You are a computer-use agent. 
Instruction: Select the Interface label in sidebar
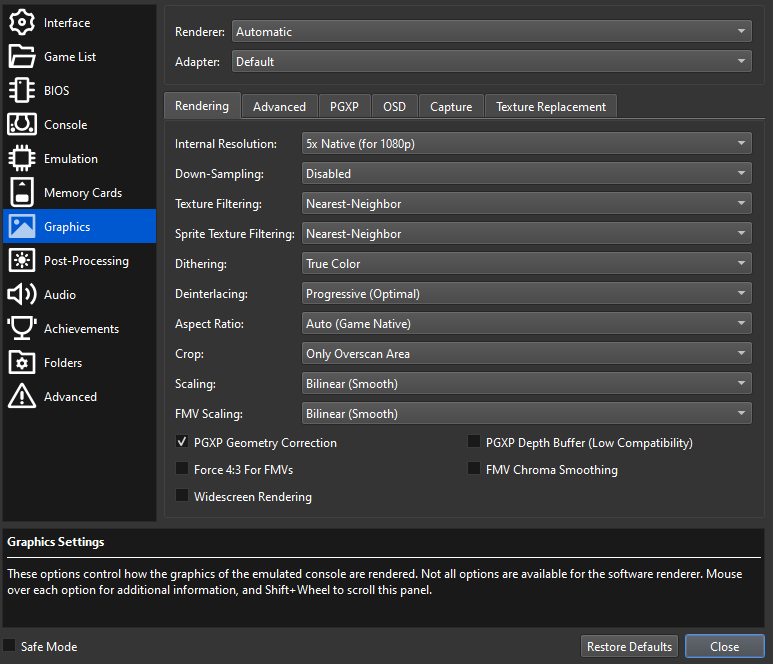coord(67,23)
